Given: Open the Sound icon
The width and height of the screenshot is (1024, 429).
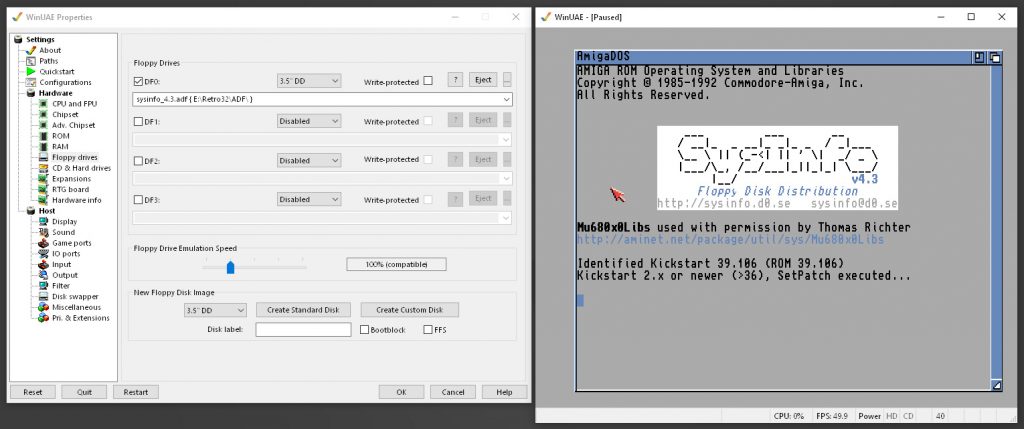Looking at the screenshot, I should [43, 232].
